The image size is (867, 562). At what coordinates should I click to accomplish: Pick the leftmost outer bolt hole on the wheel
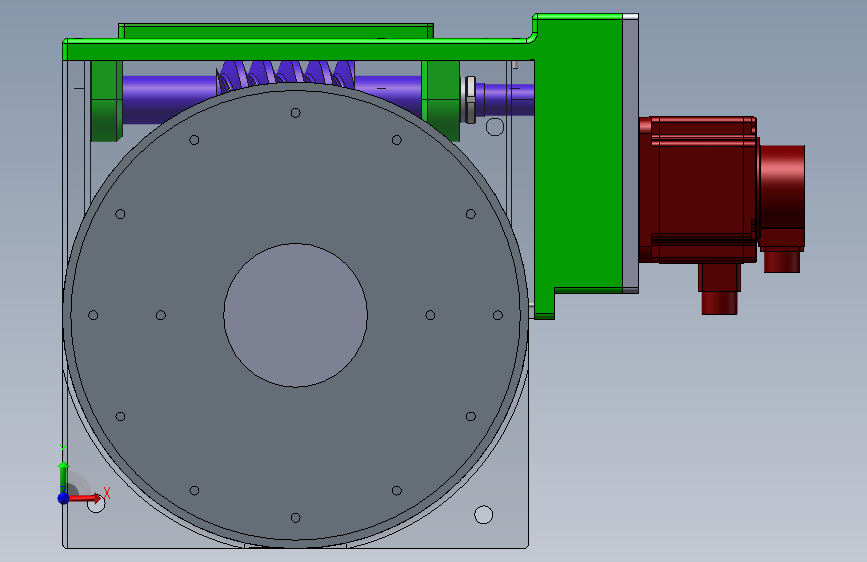93,315
